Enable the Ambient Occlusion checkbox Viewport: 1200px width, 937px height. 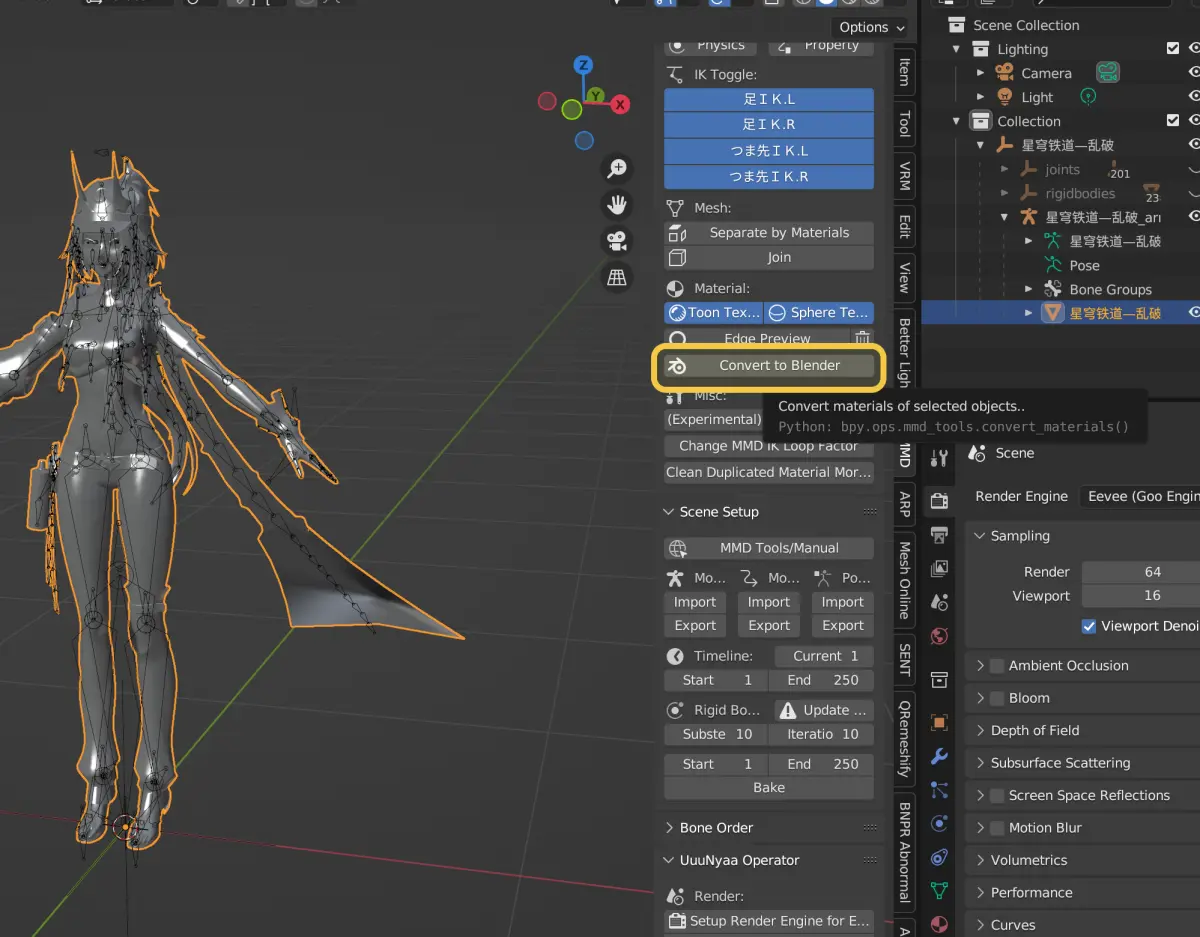coord(997,666)
